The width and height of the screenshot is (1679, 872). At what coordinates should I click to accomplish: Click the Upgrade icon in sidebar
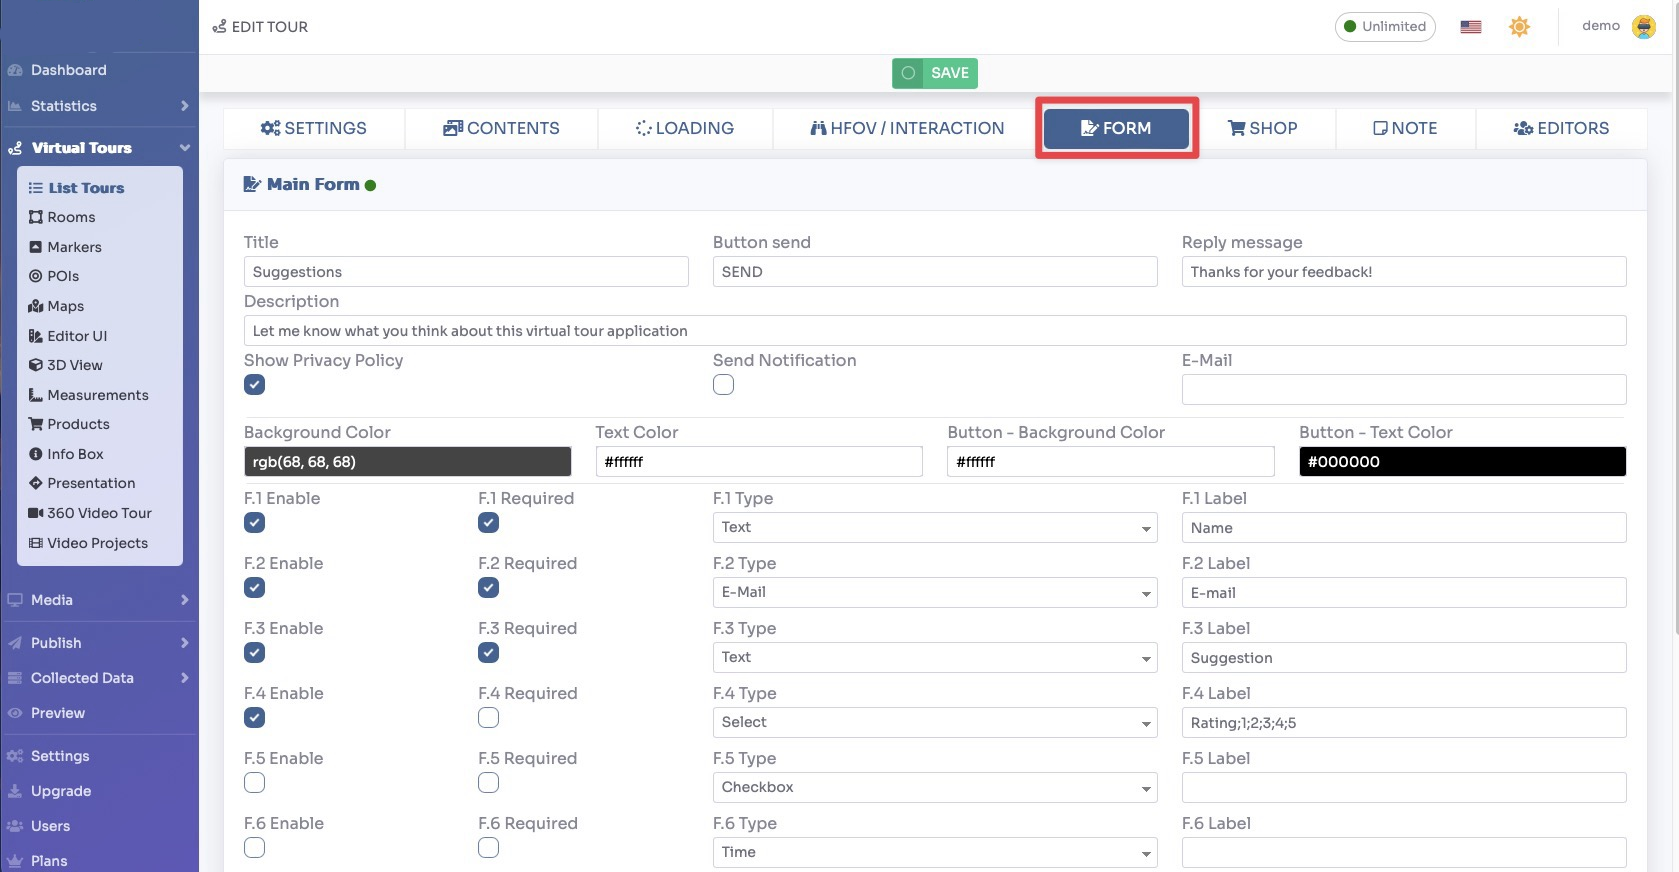tap(15, 791)
